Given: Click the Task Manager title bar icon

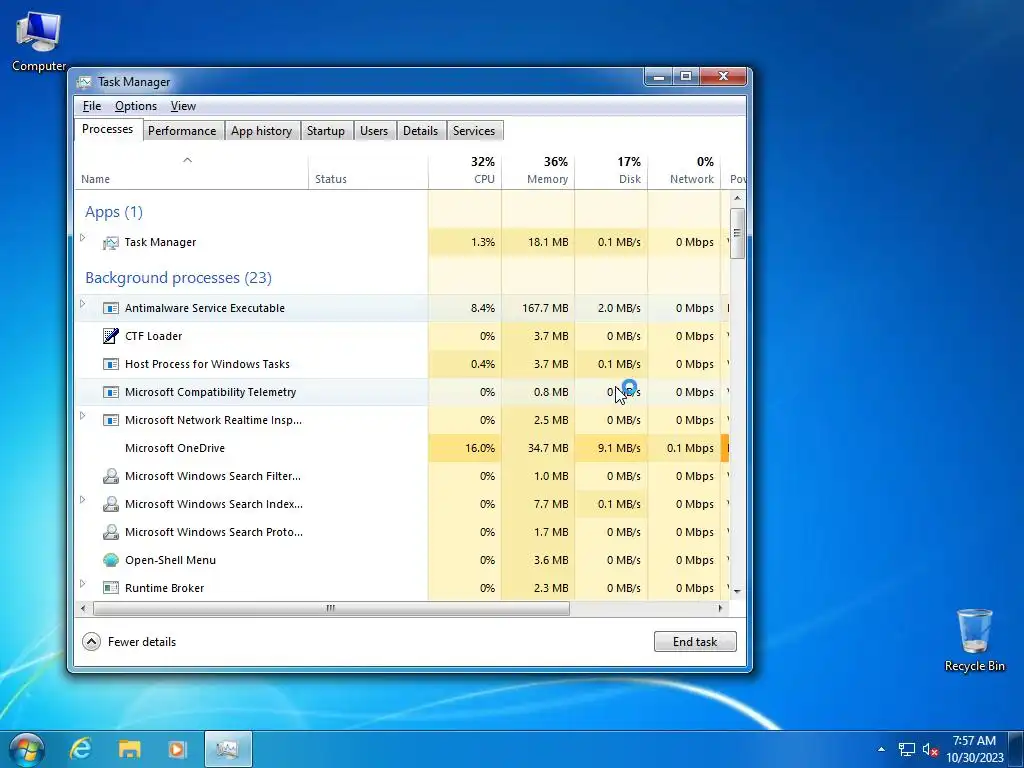Looking at the screenshot, I should (x=84, y=82).
